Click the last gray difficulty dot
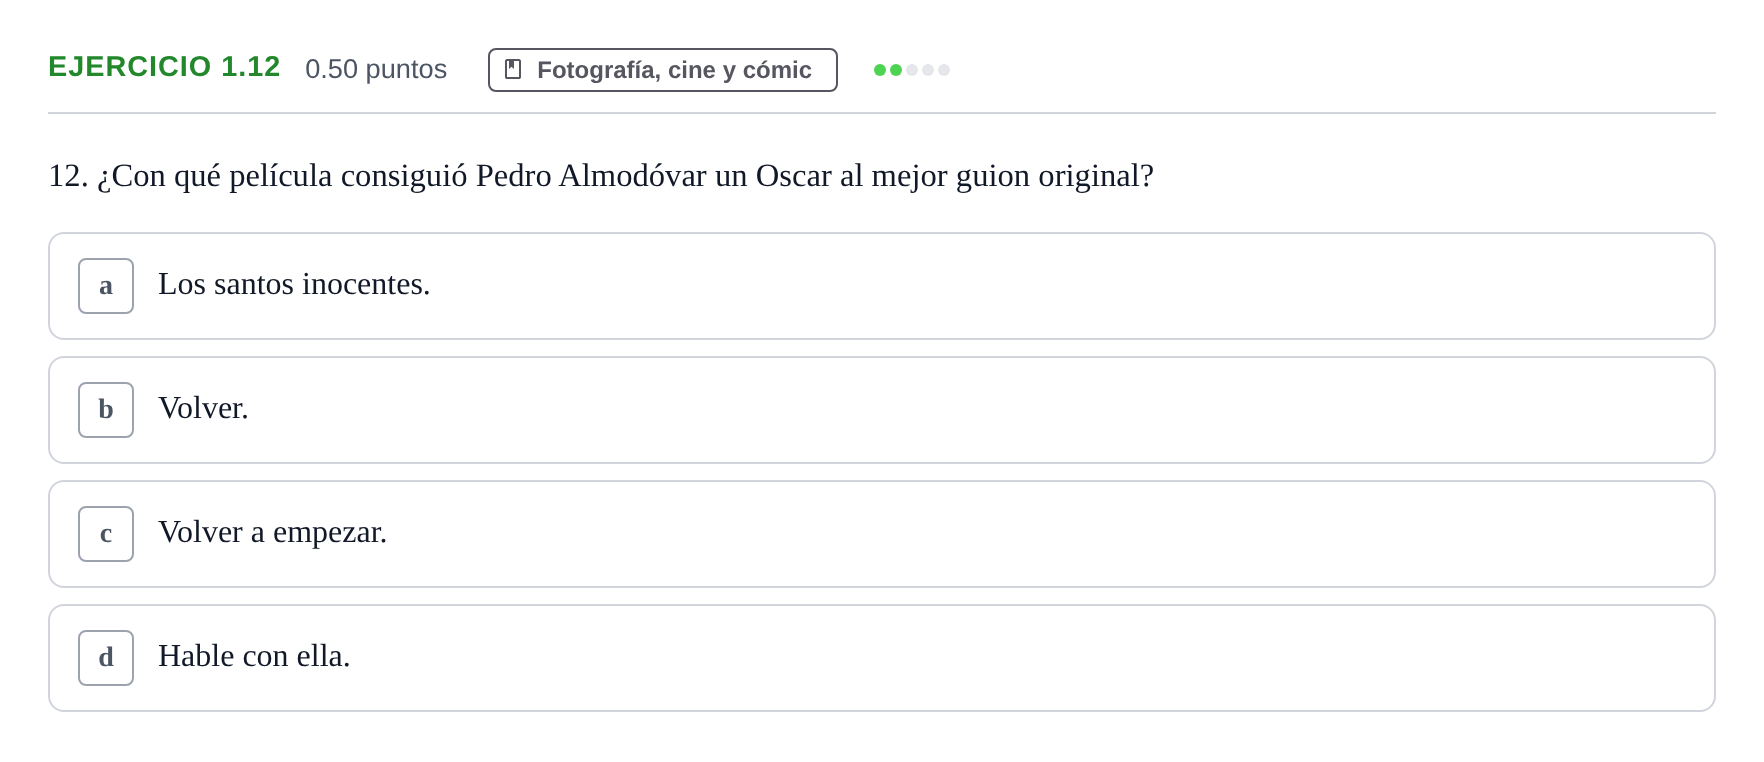 (x=944, y=70)
